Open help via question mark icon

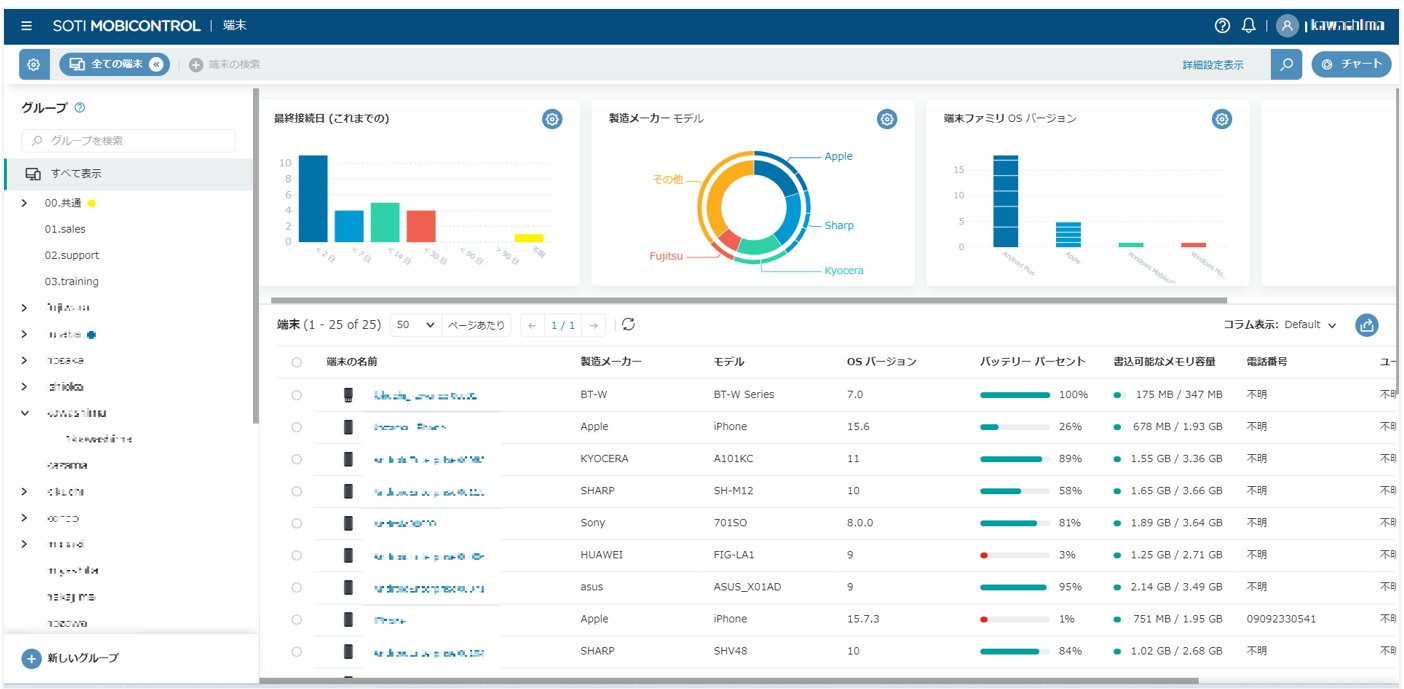(x=1222, y=26)
